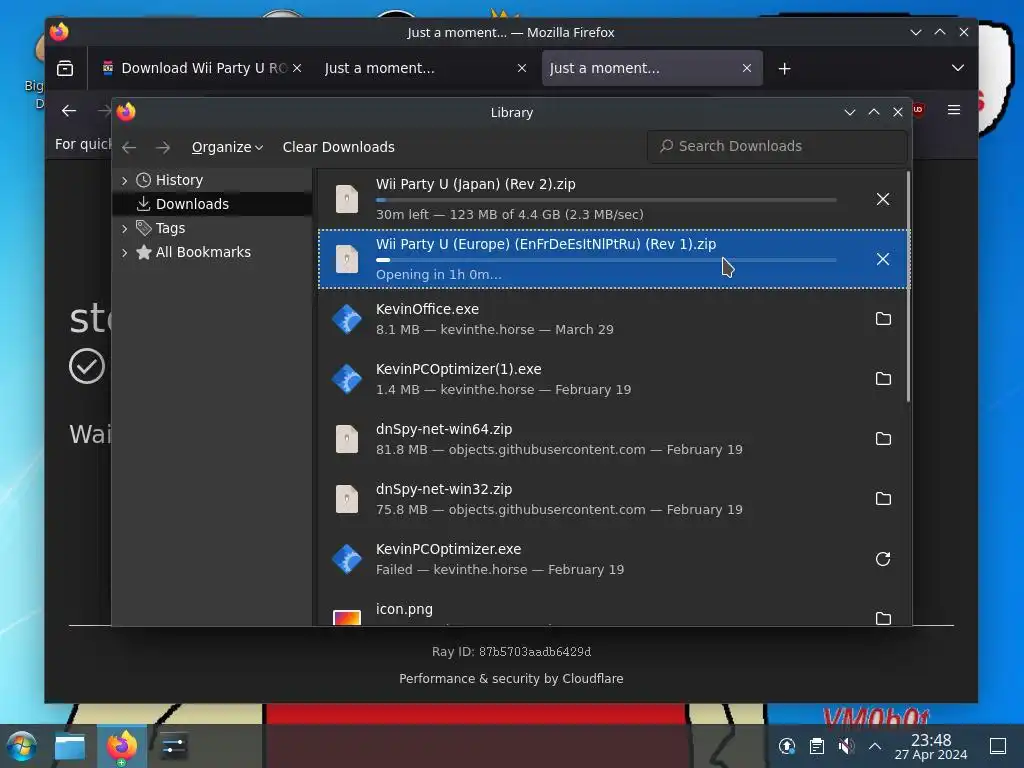Click the KevinPCOptimizer.exe application icon
Viewport: 1024px width, 768px height.
[x=347, y=559]
